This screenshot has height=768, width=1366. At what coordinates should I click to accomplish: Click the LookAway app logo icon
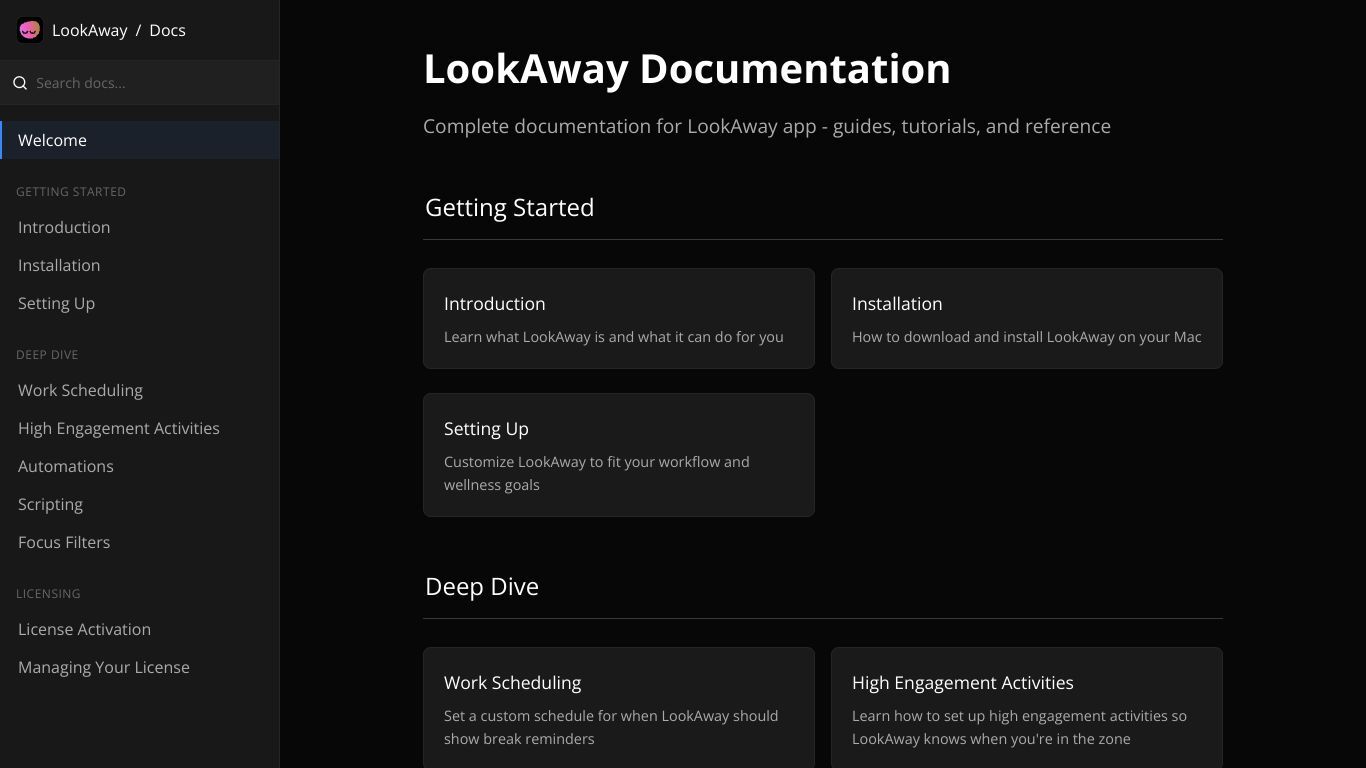30,31
